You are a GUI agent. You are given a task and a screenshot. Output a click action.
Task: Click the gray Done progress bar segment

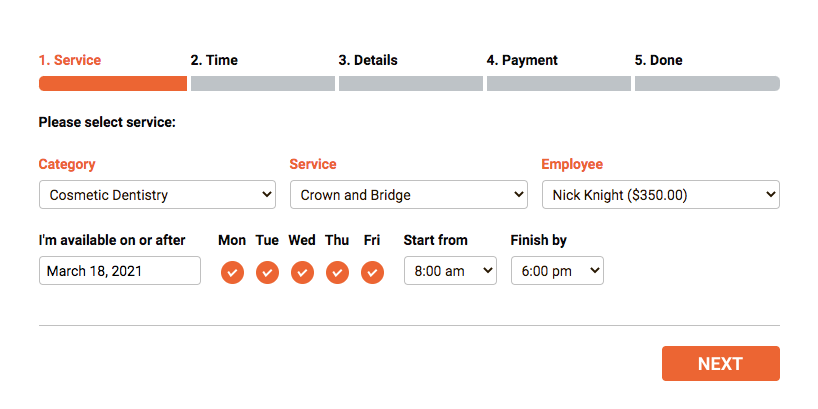click(x=707, y=83)
